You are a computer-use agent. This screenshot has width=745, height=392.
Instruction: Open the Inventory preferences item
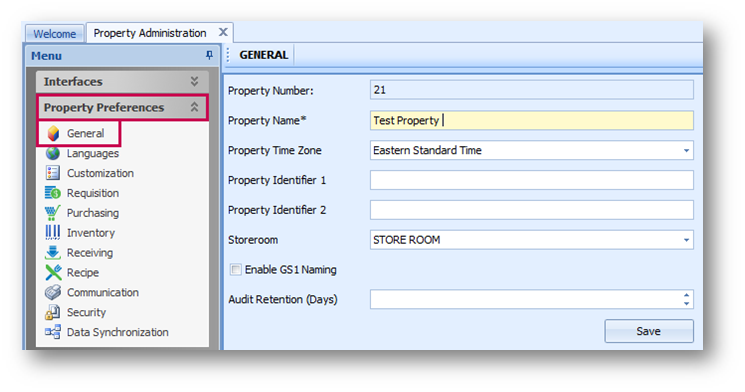point(91,233)
